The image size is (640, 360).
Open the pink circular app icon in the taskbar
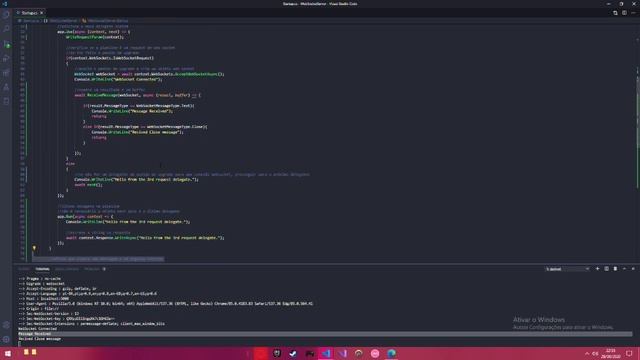point(375,353)
